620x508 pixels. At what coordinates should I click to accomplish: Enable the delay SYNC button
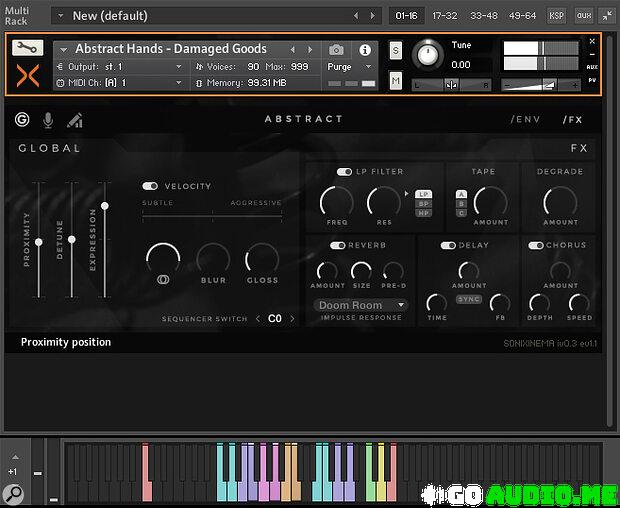coord(469,299)
